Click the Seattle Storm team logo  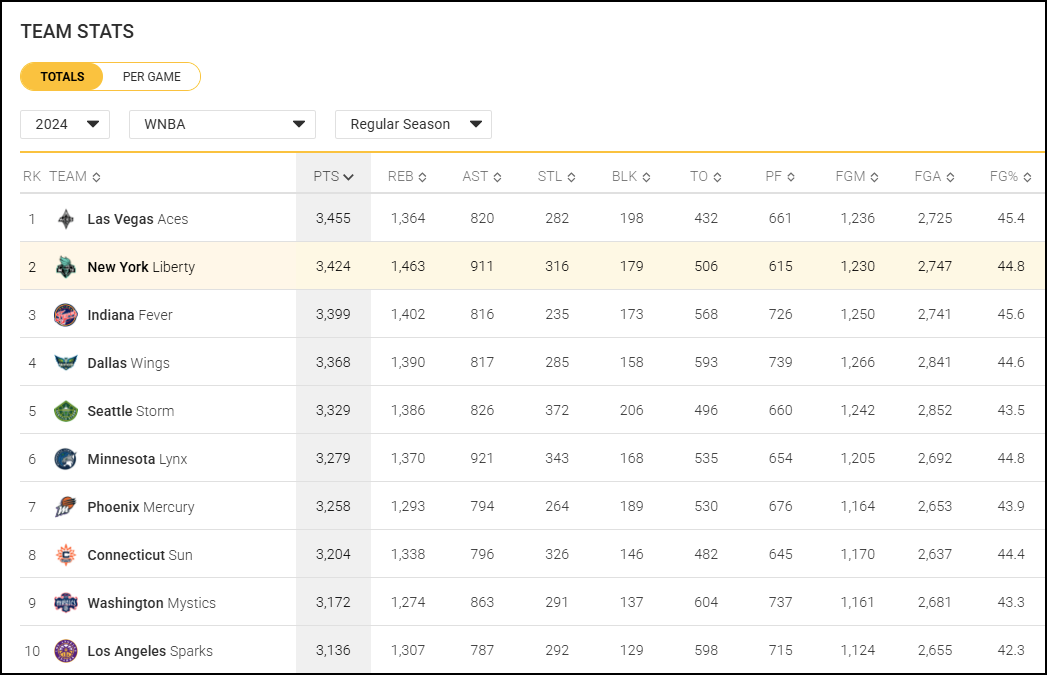click(65, 411)
